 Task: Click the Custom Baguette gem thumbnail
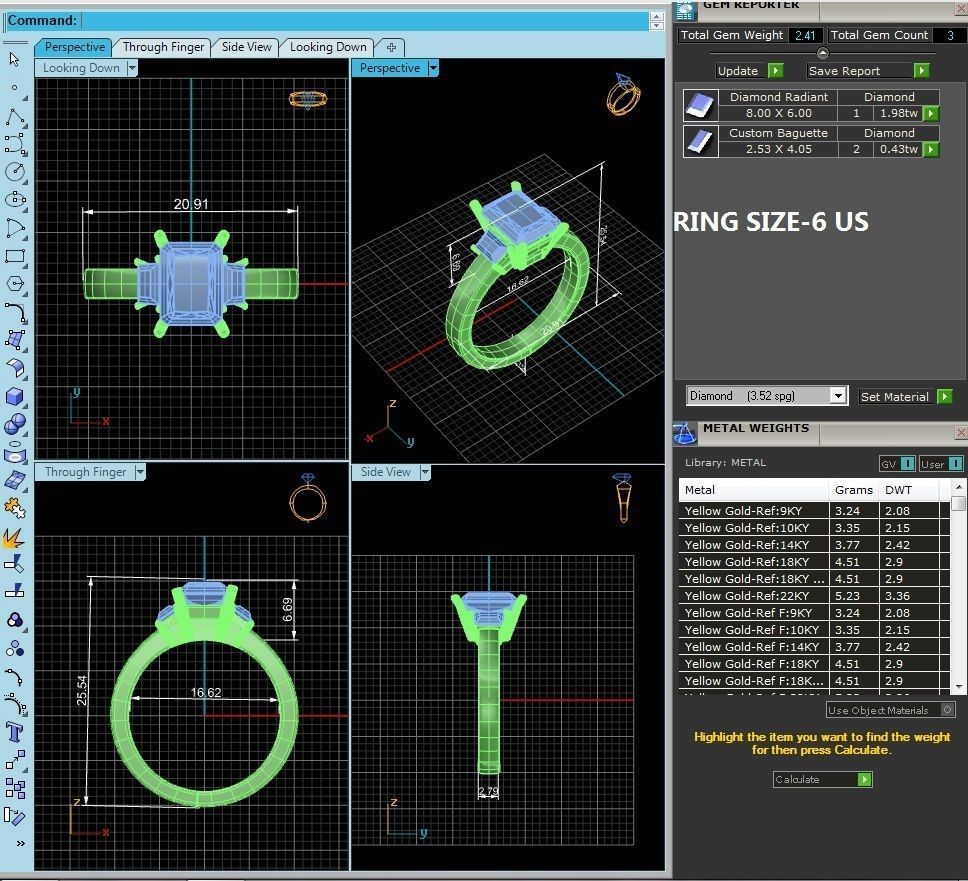click(701, 141)
